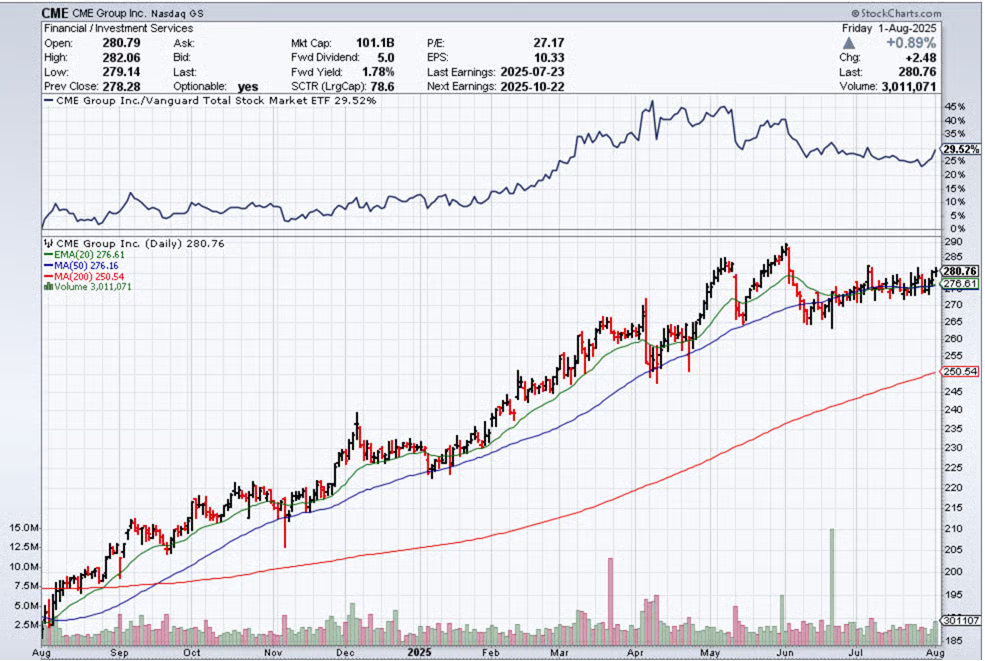Select the High value 282.06
Image resolution: width=985 pixels, height=661 pixels.
point(121,58)
